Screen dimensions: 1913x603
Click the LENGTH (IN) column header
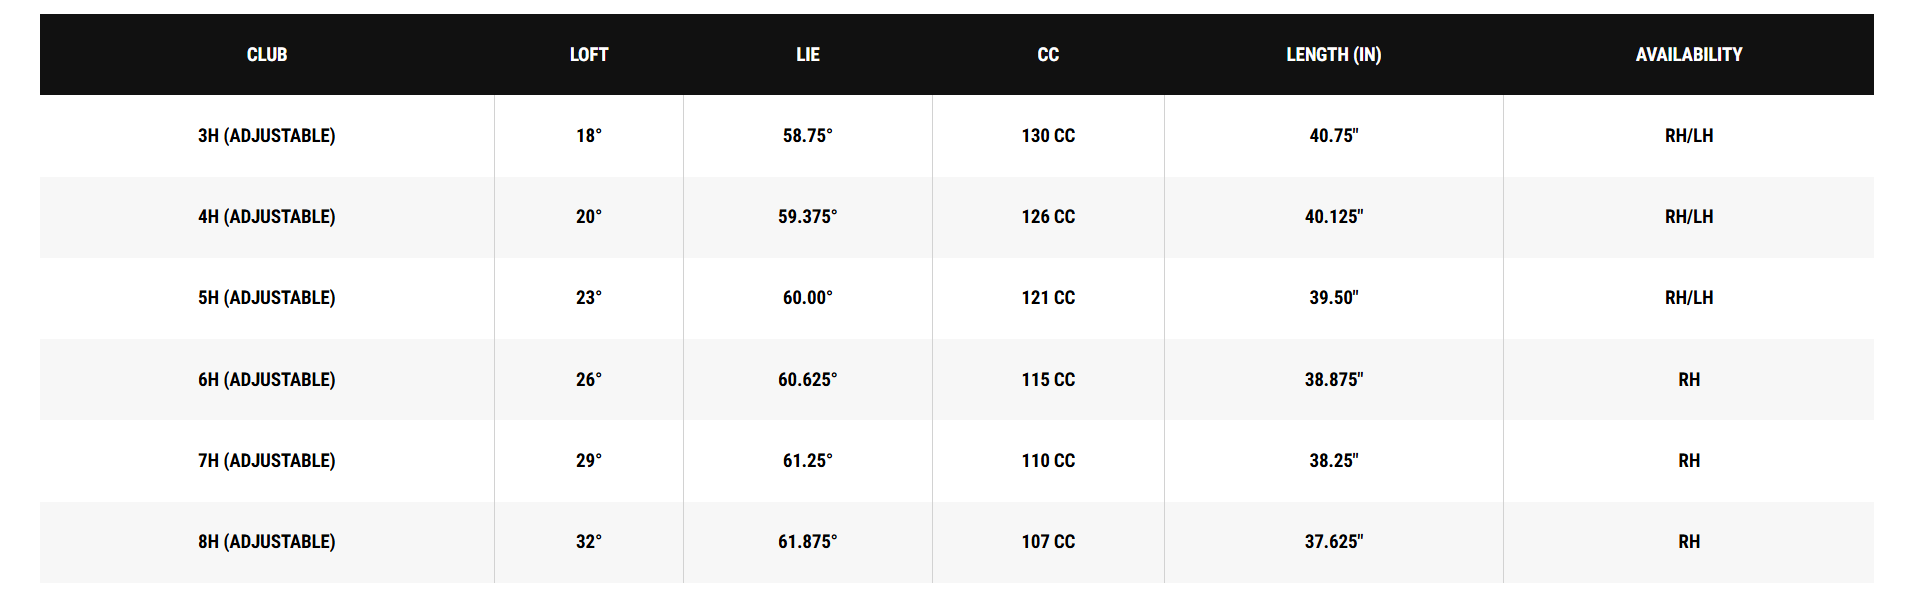[1334, 55]
